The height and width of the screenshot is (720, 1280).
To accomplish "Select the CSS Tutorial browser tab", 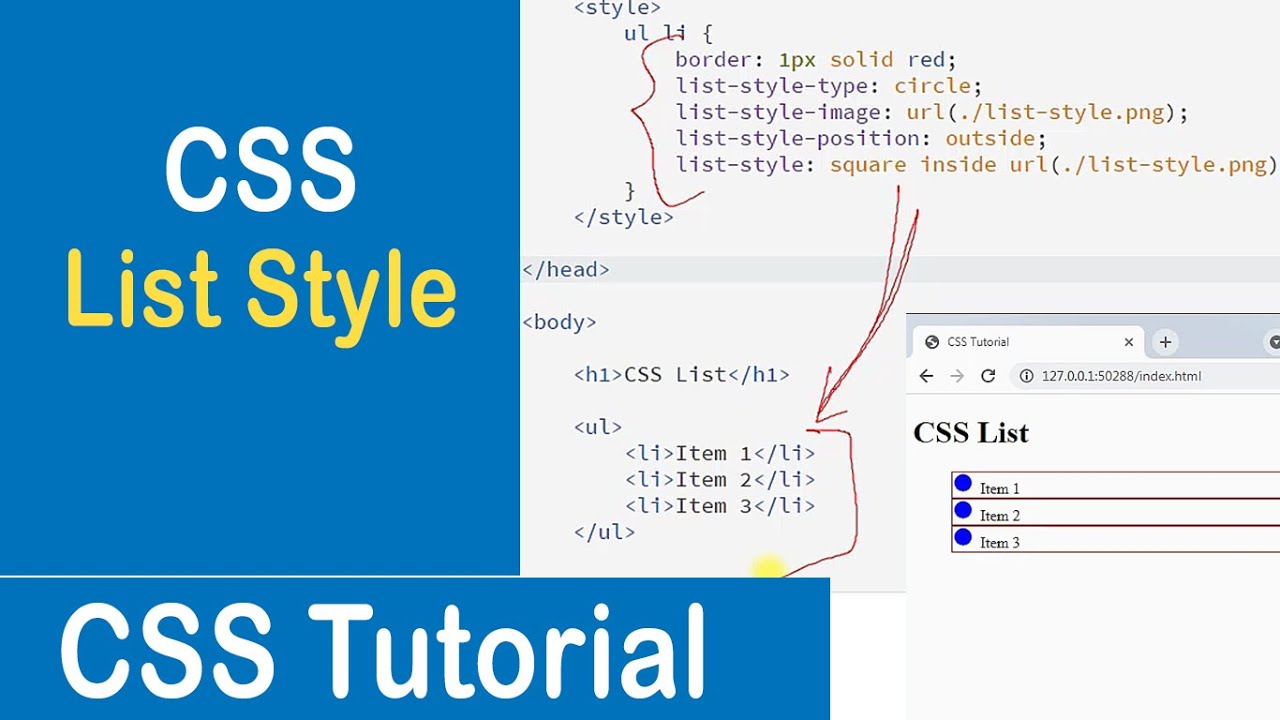I will 1030,342.
